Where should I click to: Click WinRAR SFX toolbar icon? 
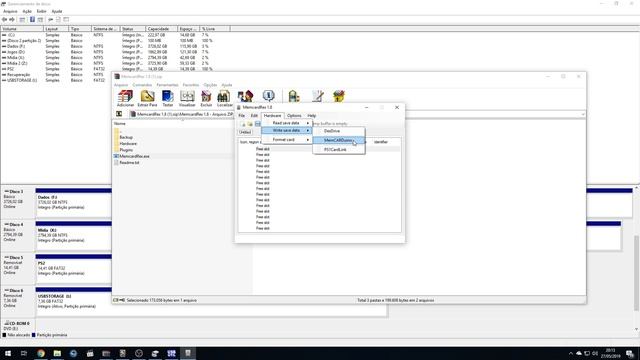pos(339,96)
